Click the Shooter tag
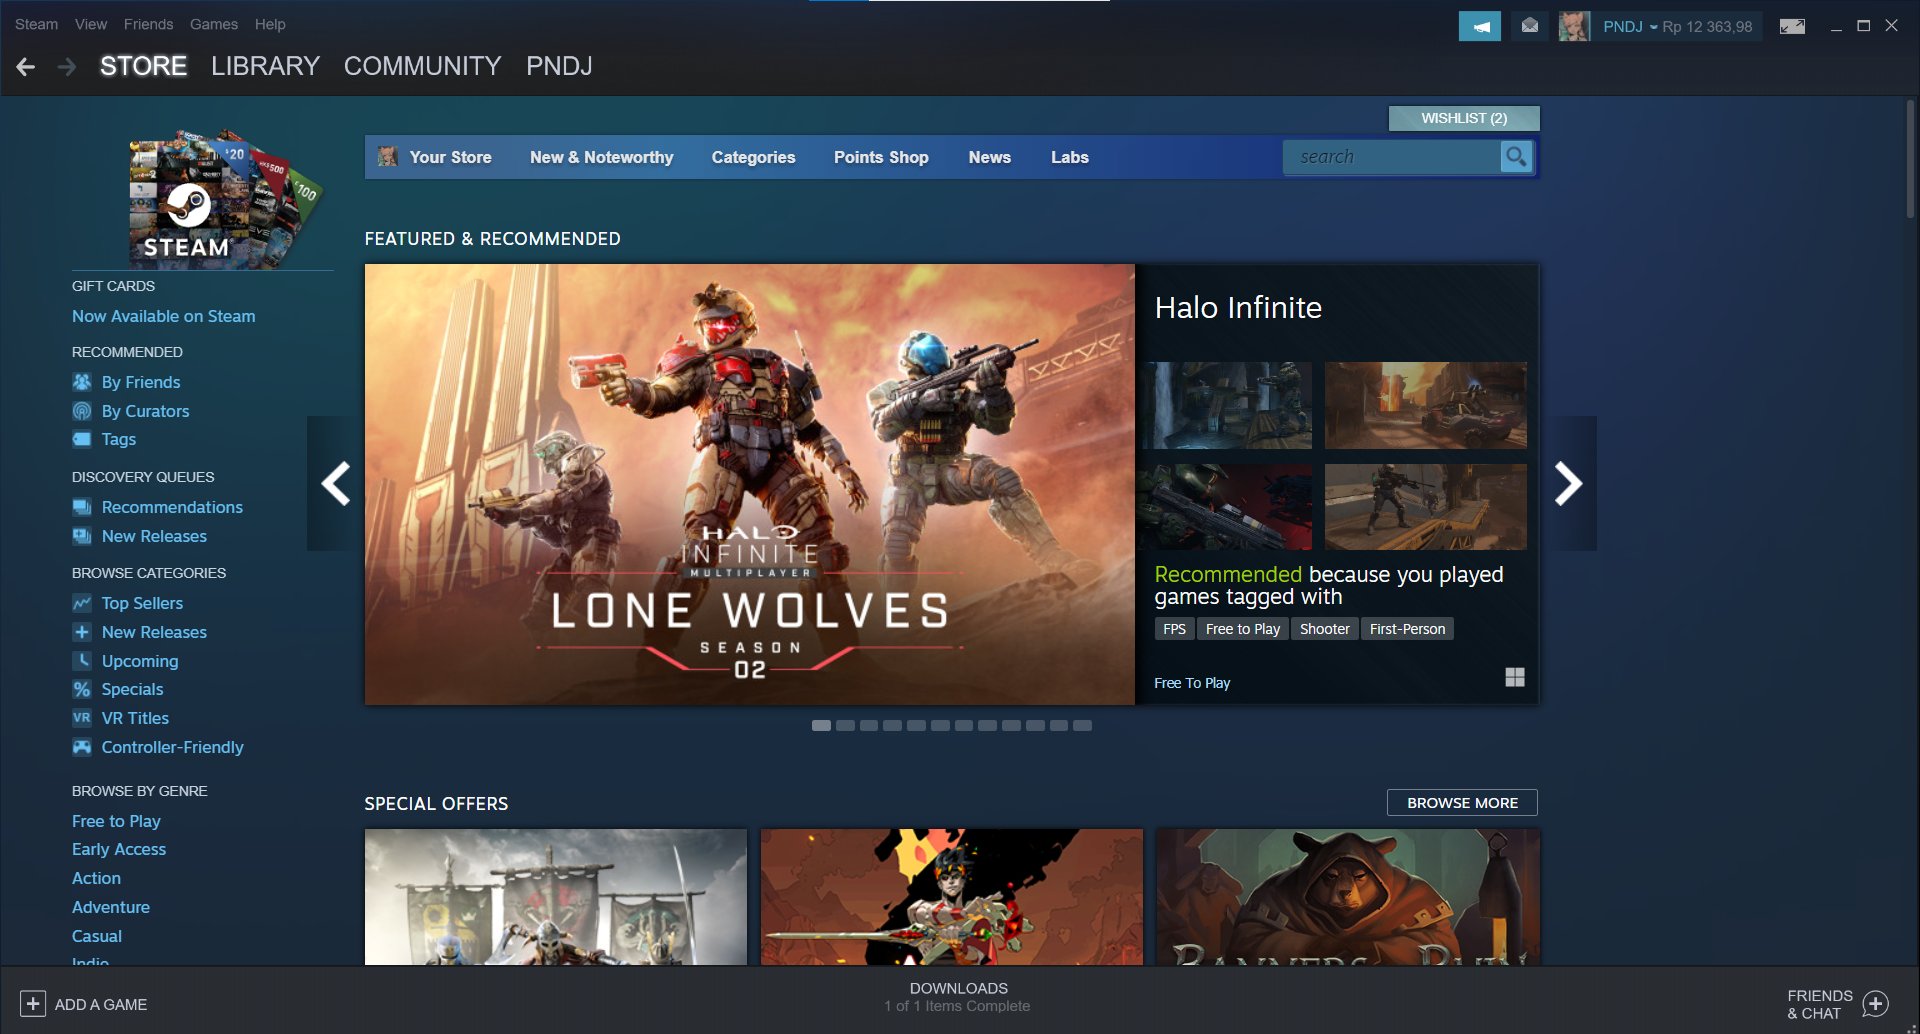Image resolution: width=1920 pixels, height=1034 pixels. coord(1324,629)
